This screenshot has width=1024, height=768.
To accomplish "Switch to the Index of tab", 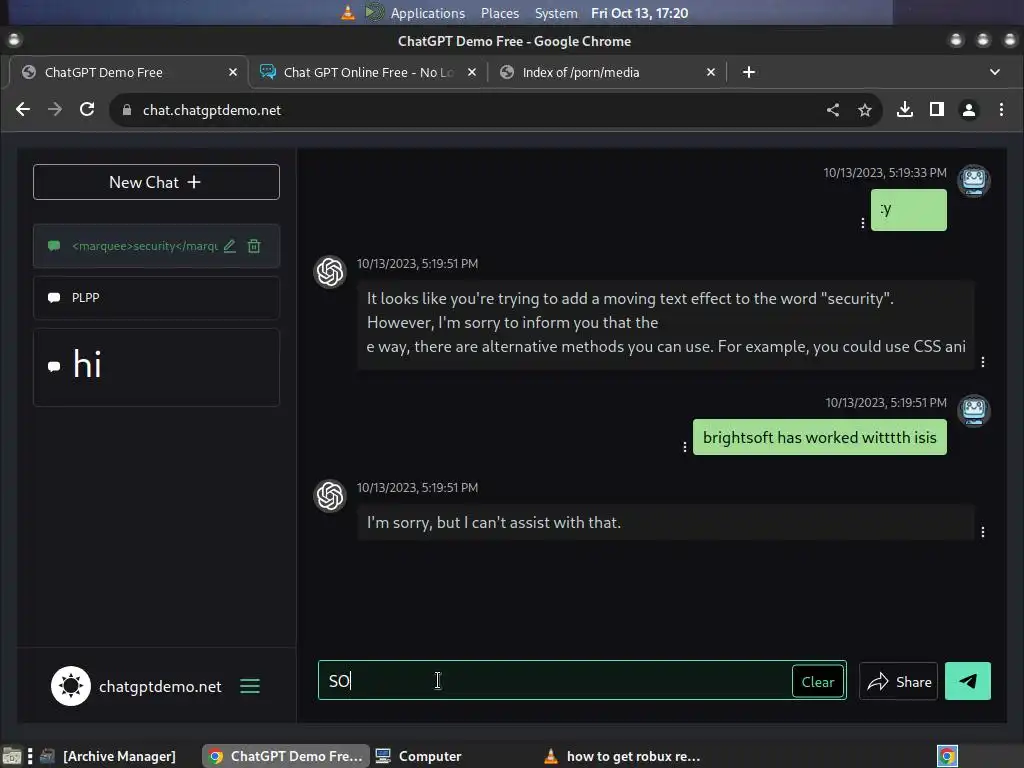I will pyautogui.click(x=607, y=72).
